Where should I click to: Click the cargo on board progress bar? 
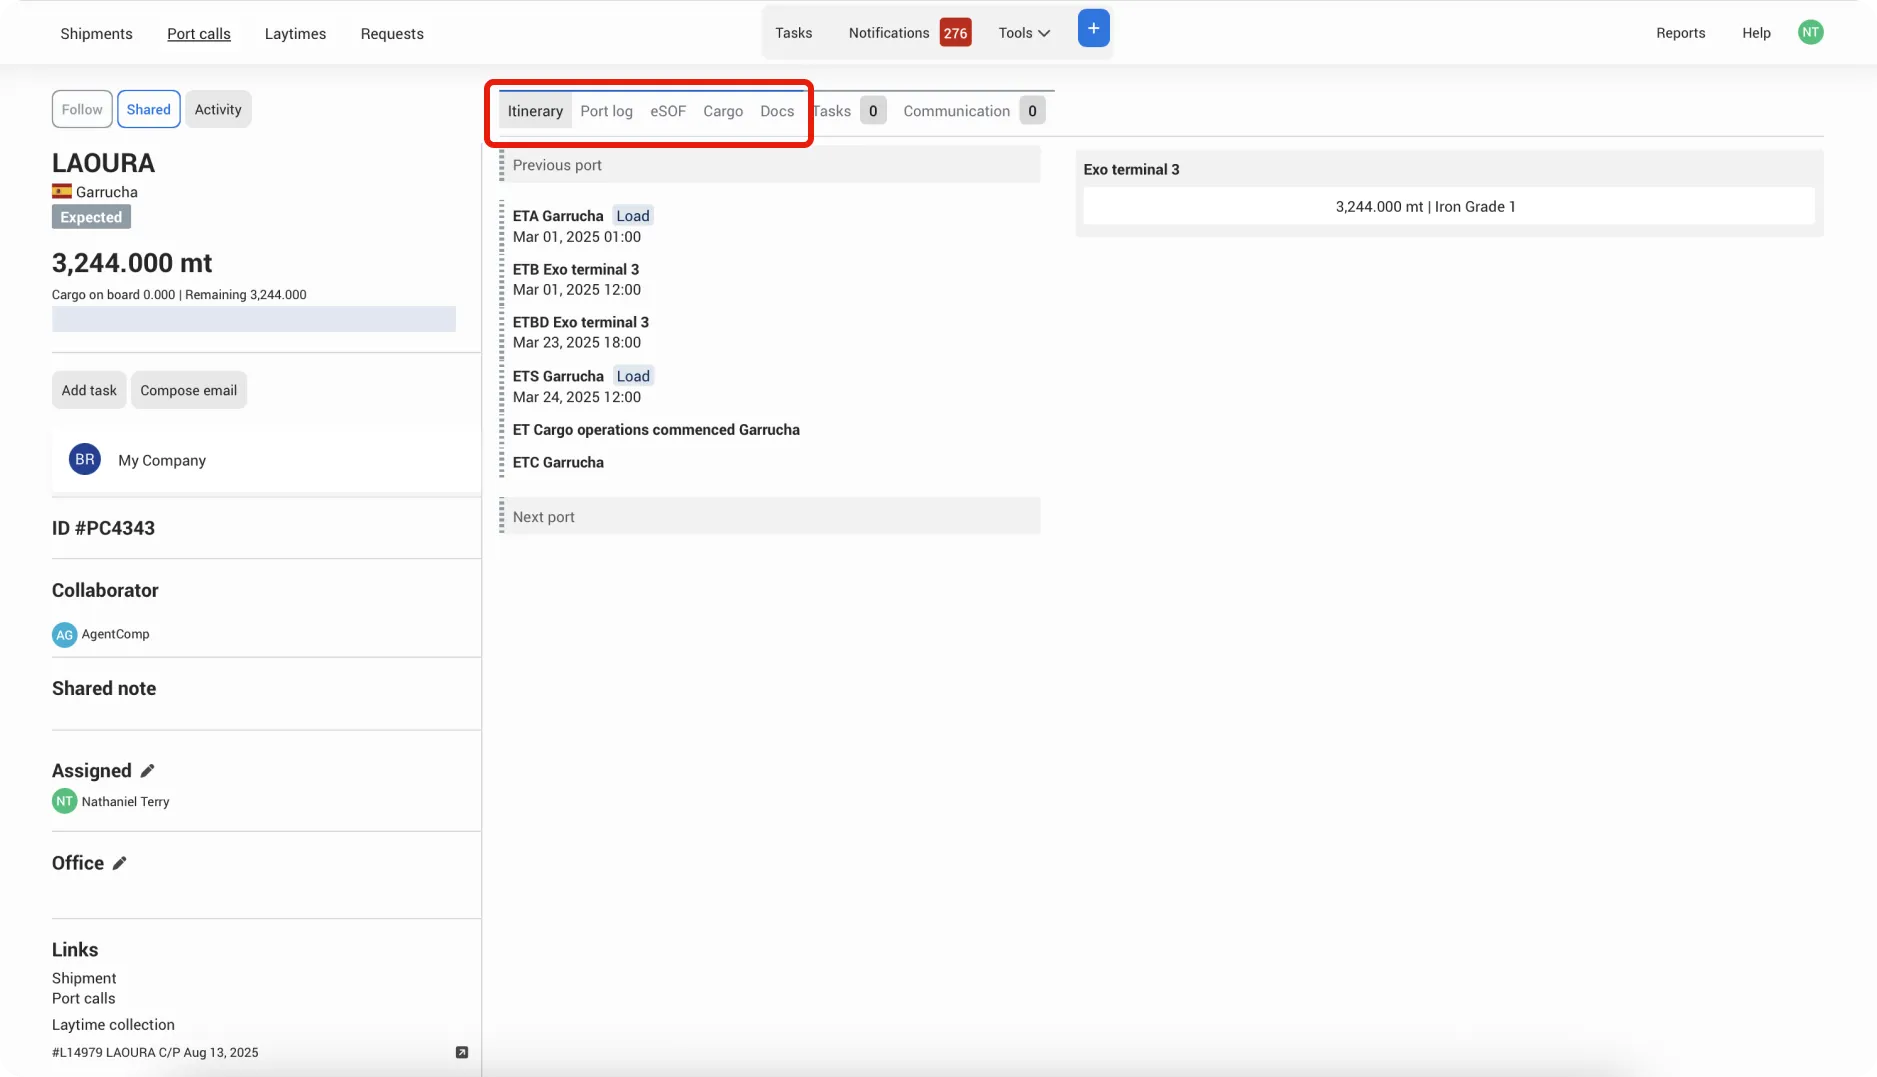254,319
